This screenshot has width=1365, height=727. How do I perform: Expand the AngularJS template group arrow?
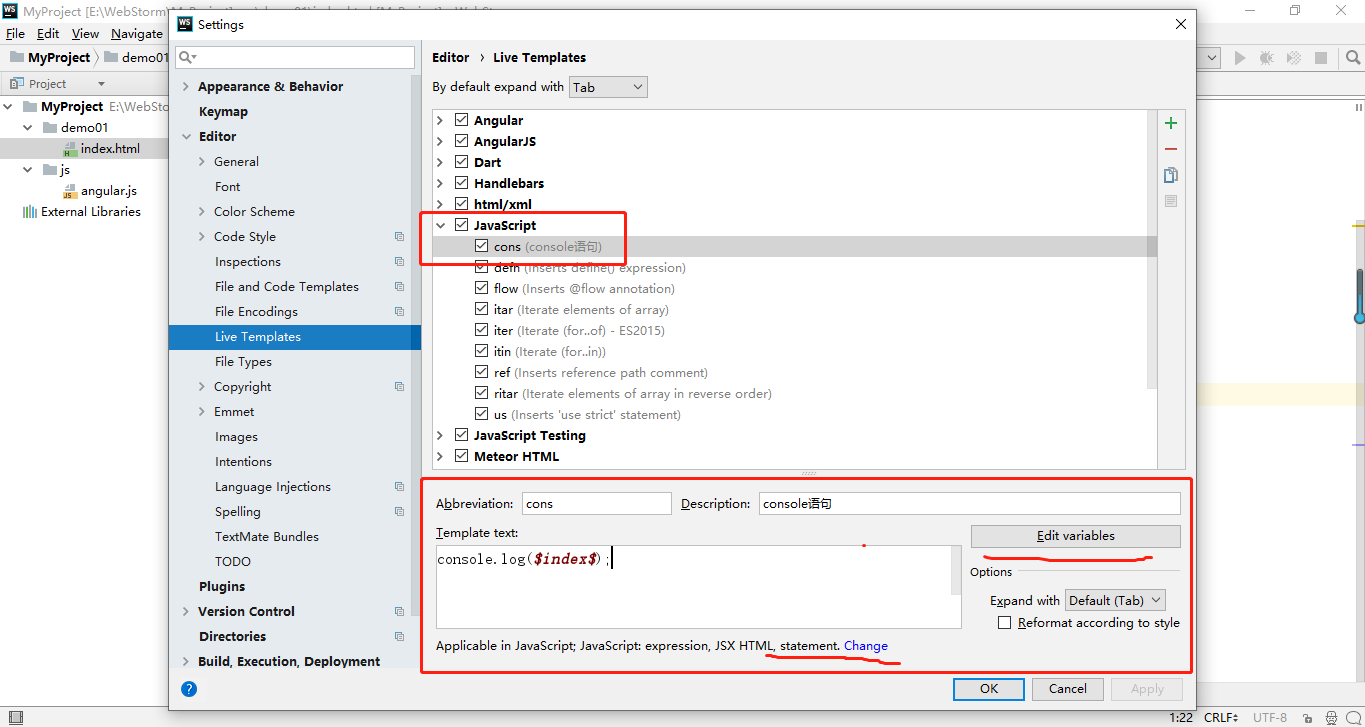pyautogui.click(x=440, y=141)
